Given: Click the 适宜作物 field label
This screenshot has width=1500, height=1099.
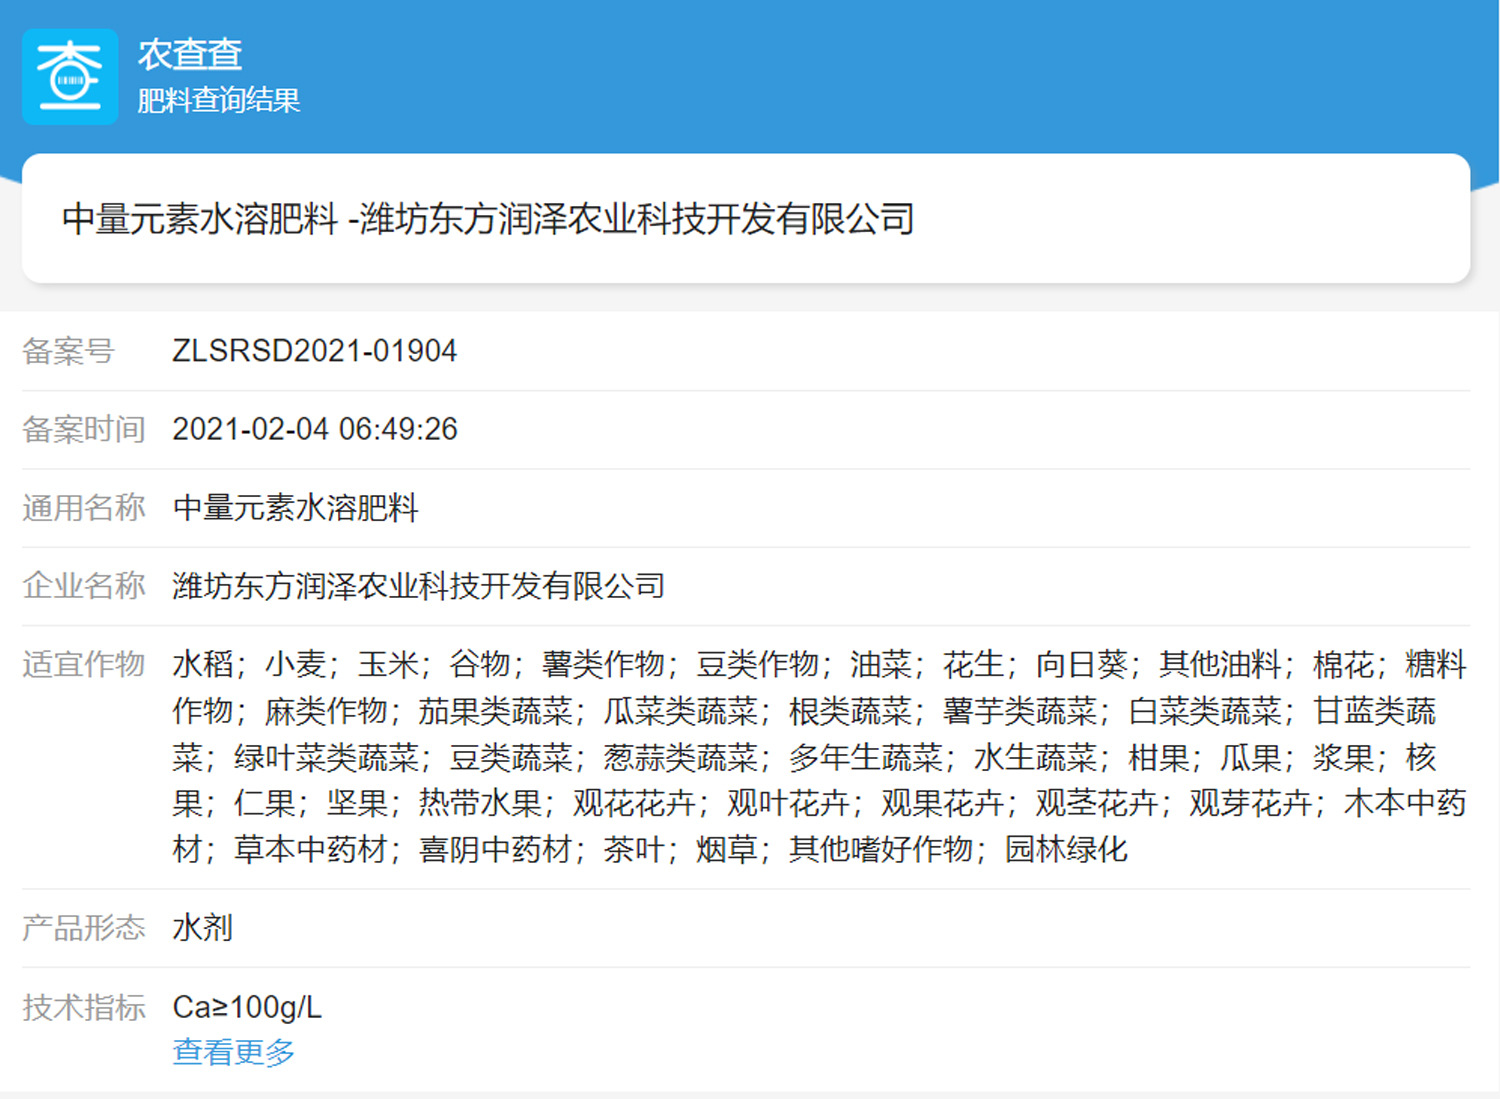Looking at the screenshot, I should tap(84, 664).
